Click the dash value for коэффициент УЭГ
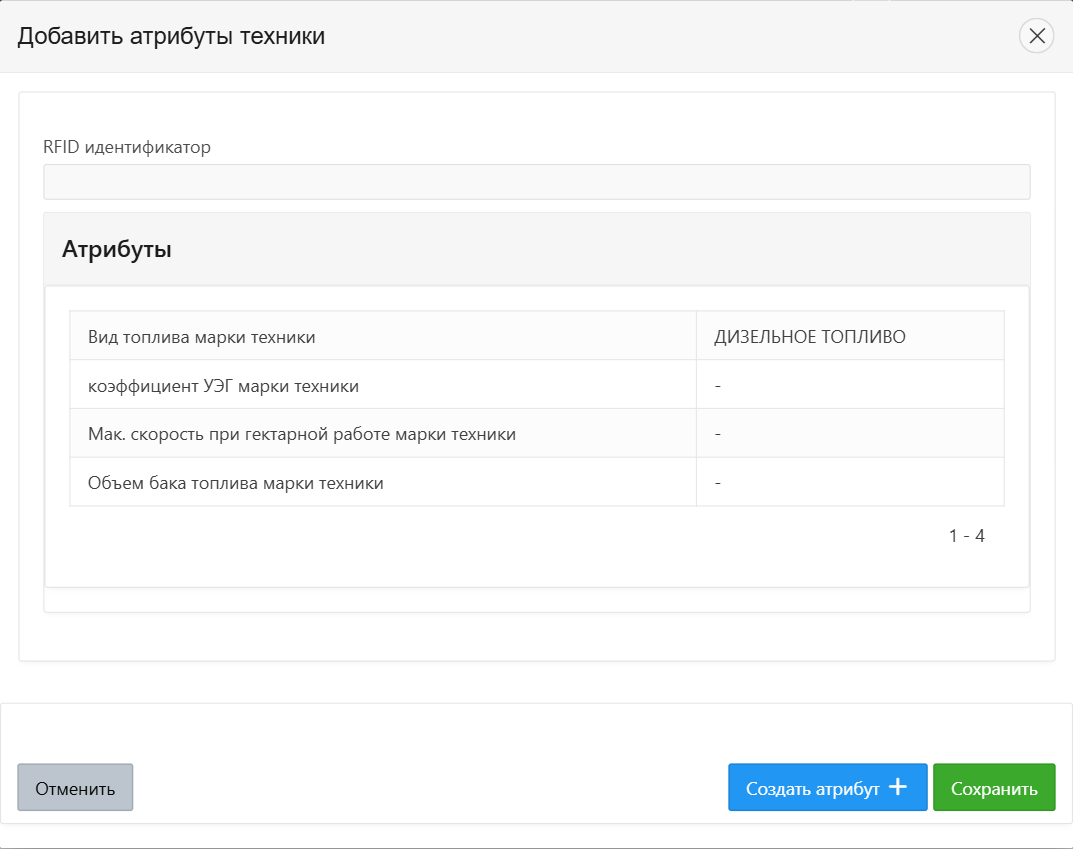The height and width of the screenshot is (849, 1073). tap(718, 386)
